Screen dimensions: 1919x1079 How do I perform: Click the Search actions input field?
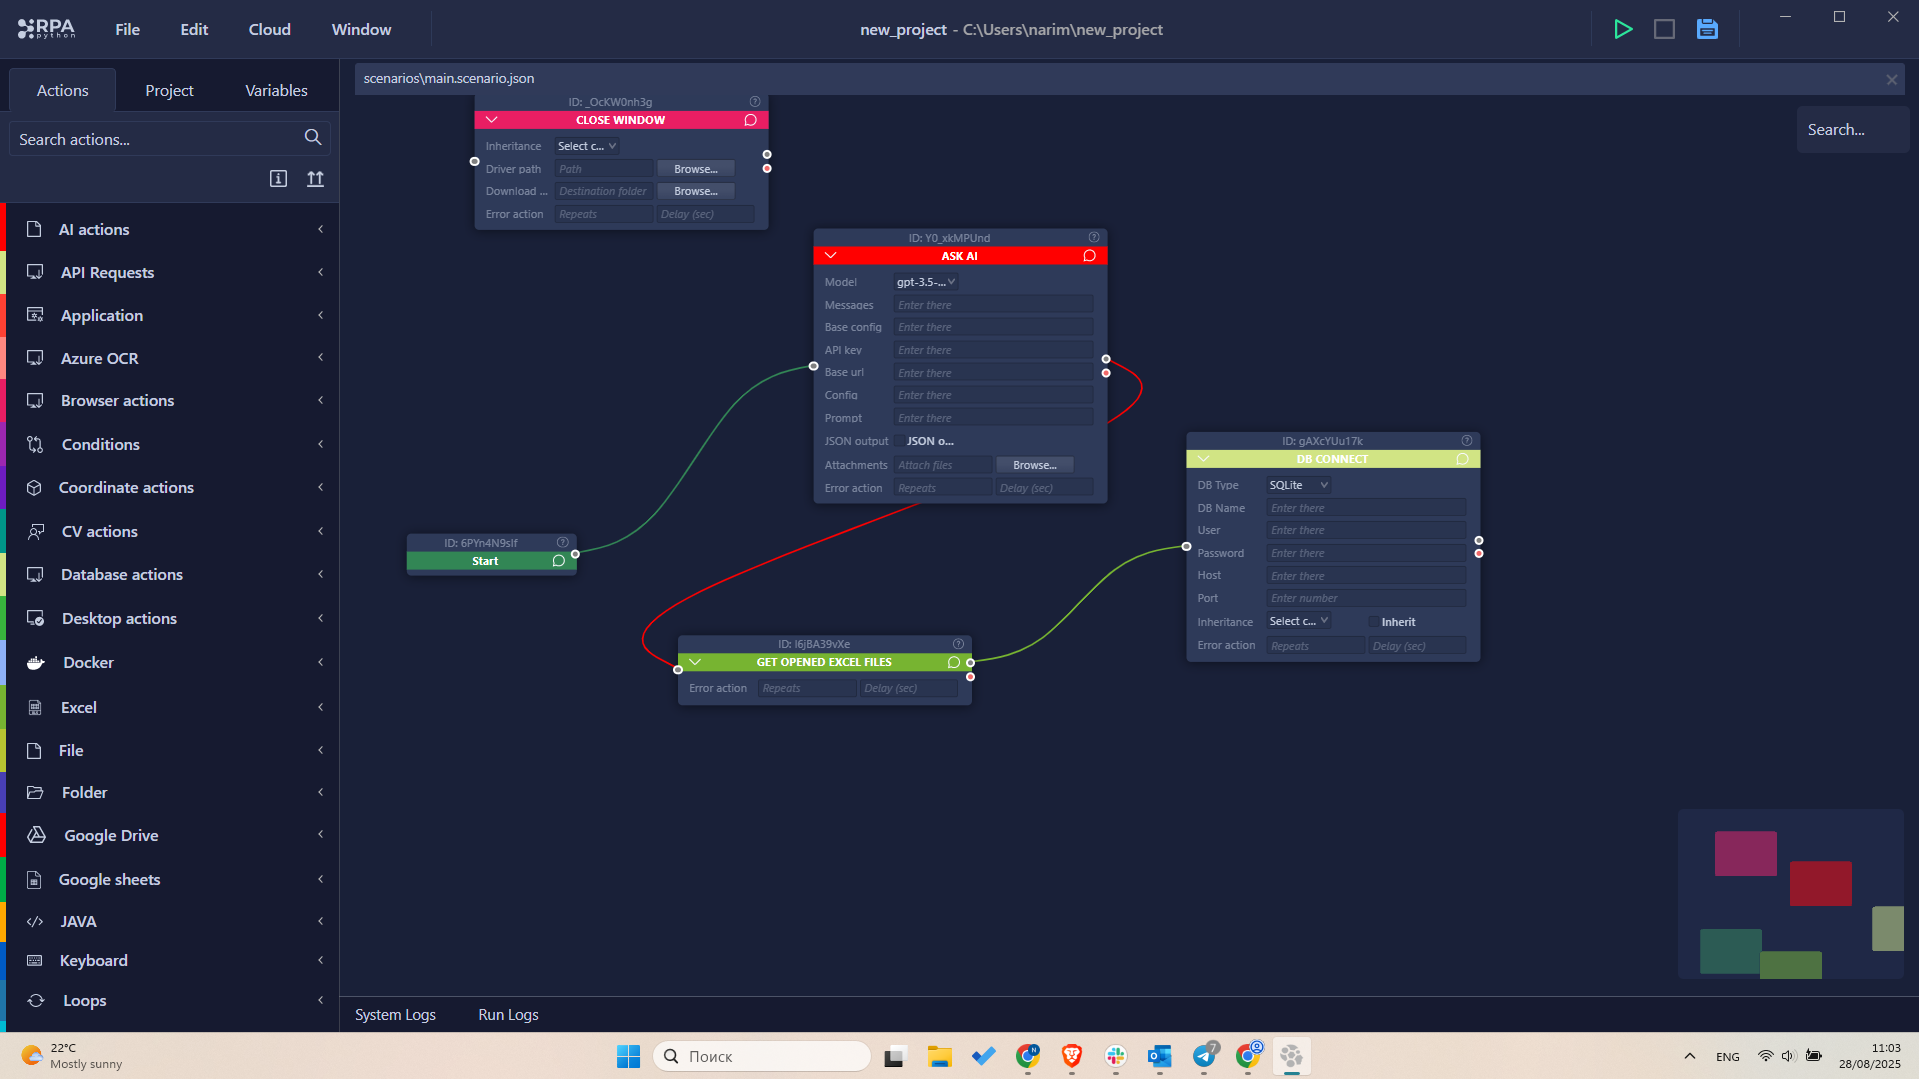[158, 139]
